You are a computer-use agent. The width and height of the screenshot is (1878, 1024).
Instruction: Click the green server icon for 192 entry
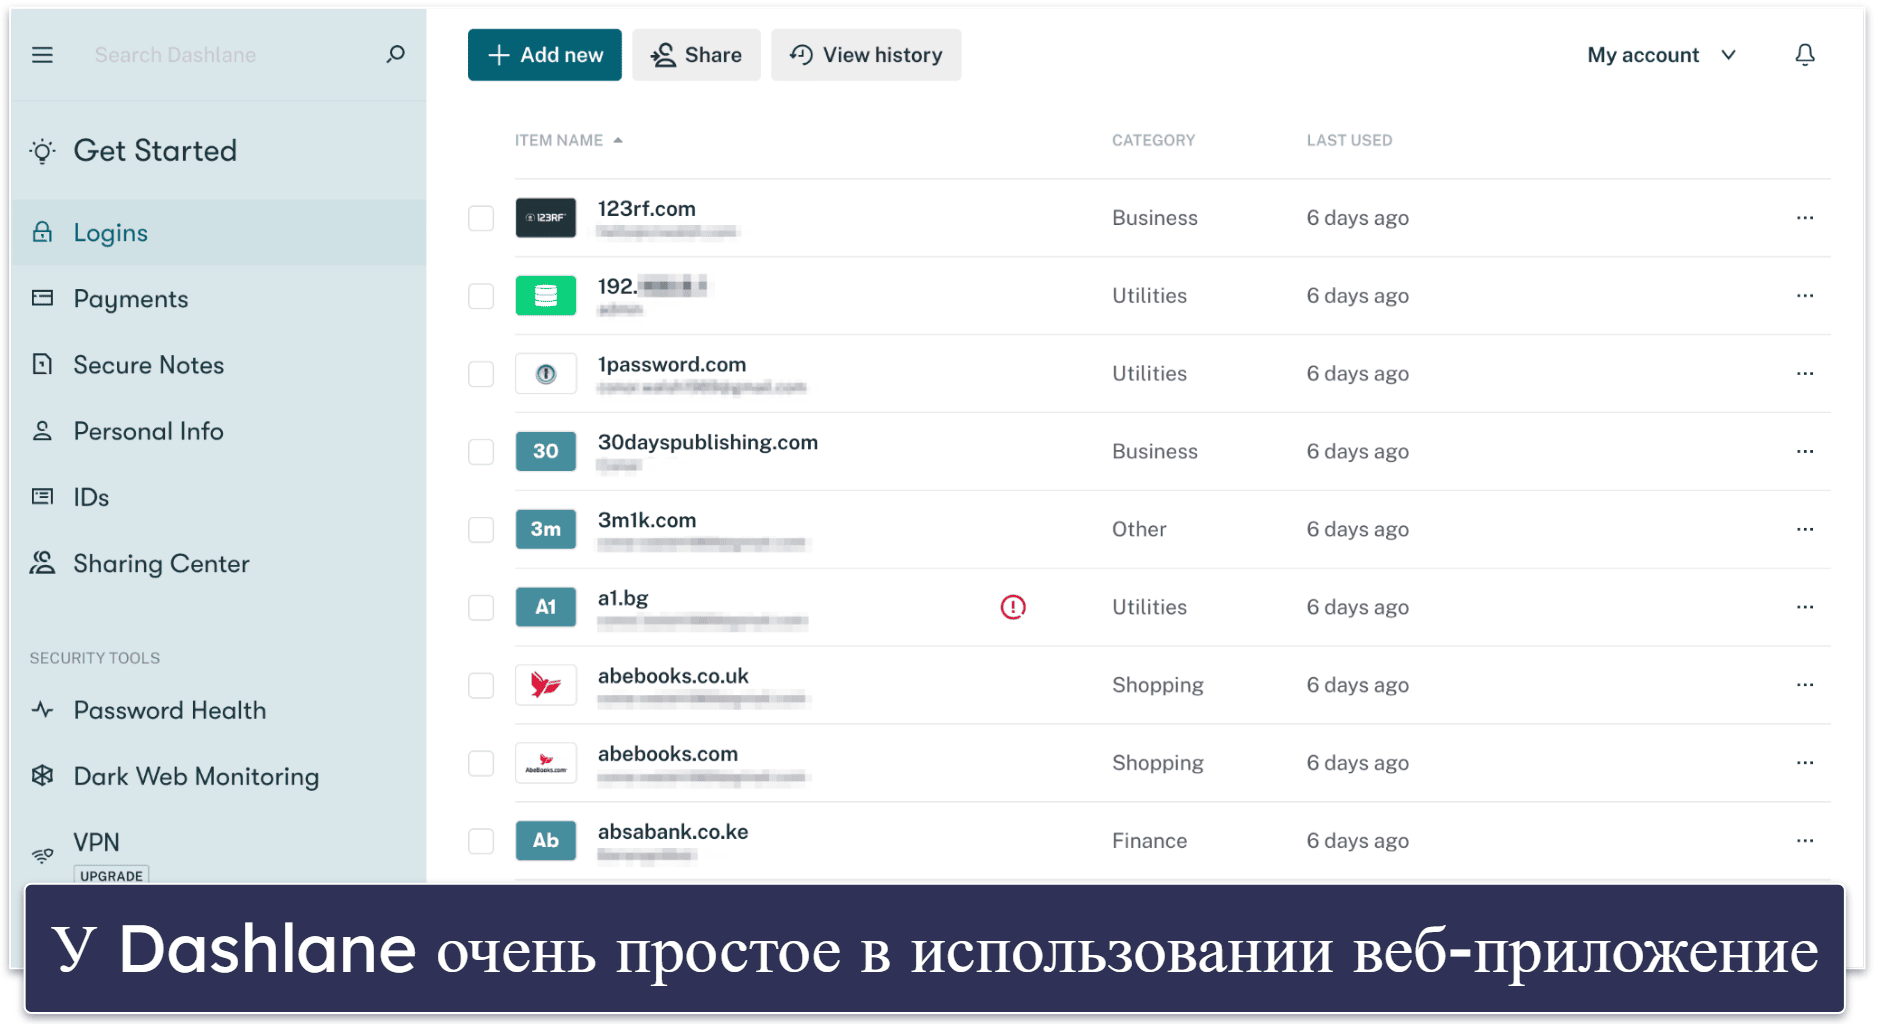[546, 296]
